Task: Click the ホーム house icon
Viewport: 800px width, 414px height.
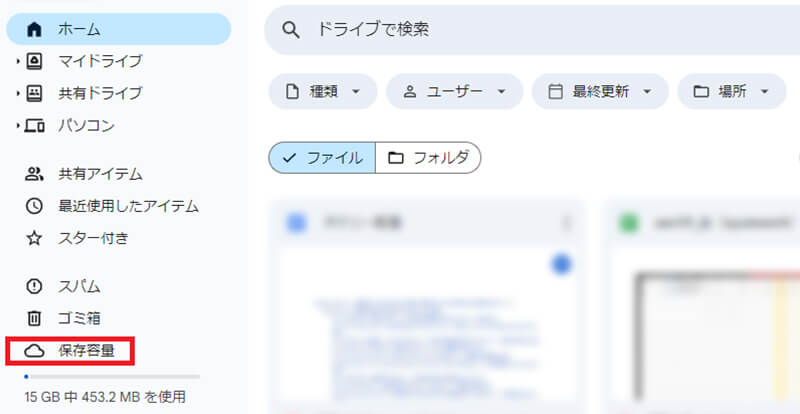Action: (x=34, y=29)
